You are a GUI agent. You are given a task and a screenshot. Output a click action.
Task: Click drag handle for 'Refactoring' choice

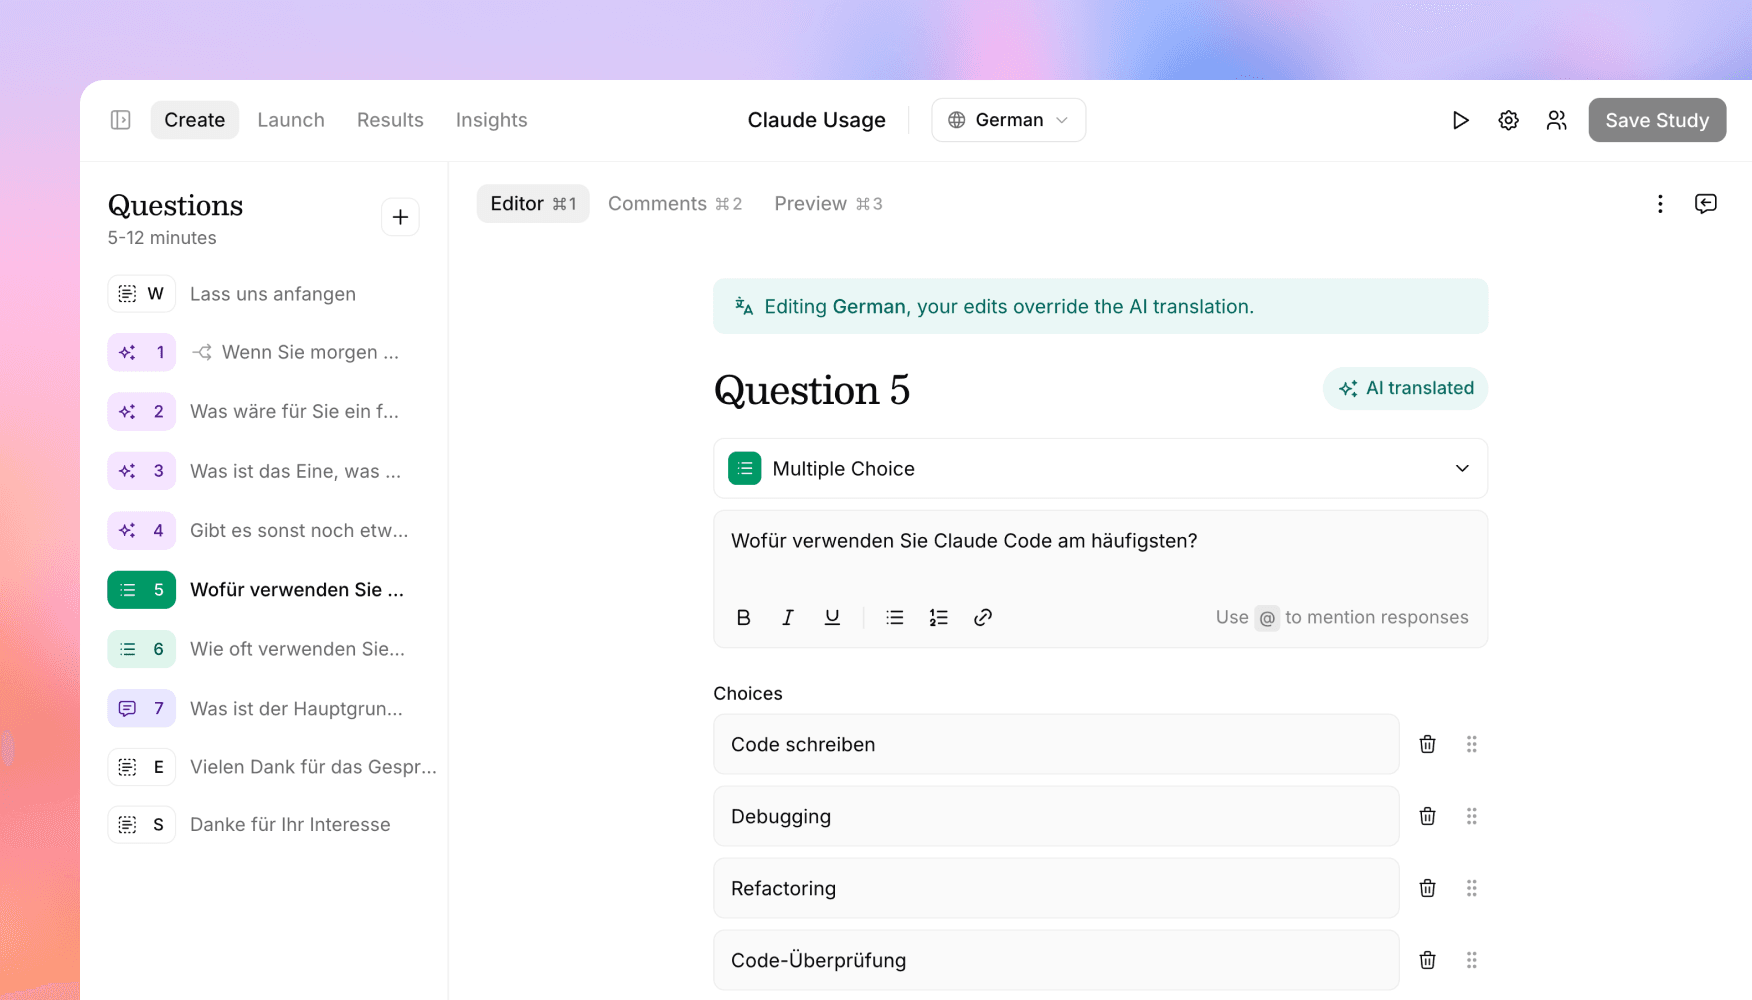coord(1471,888)
